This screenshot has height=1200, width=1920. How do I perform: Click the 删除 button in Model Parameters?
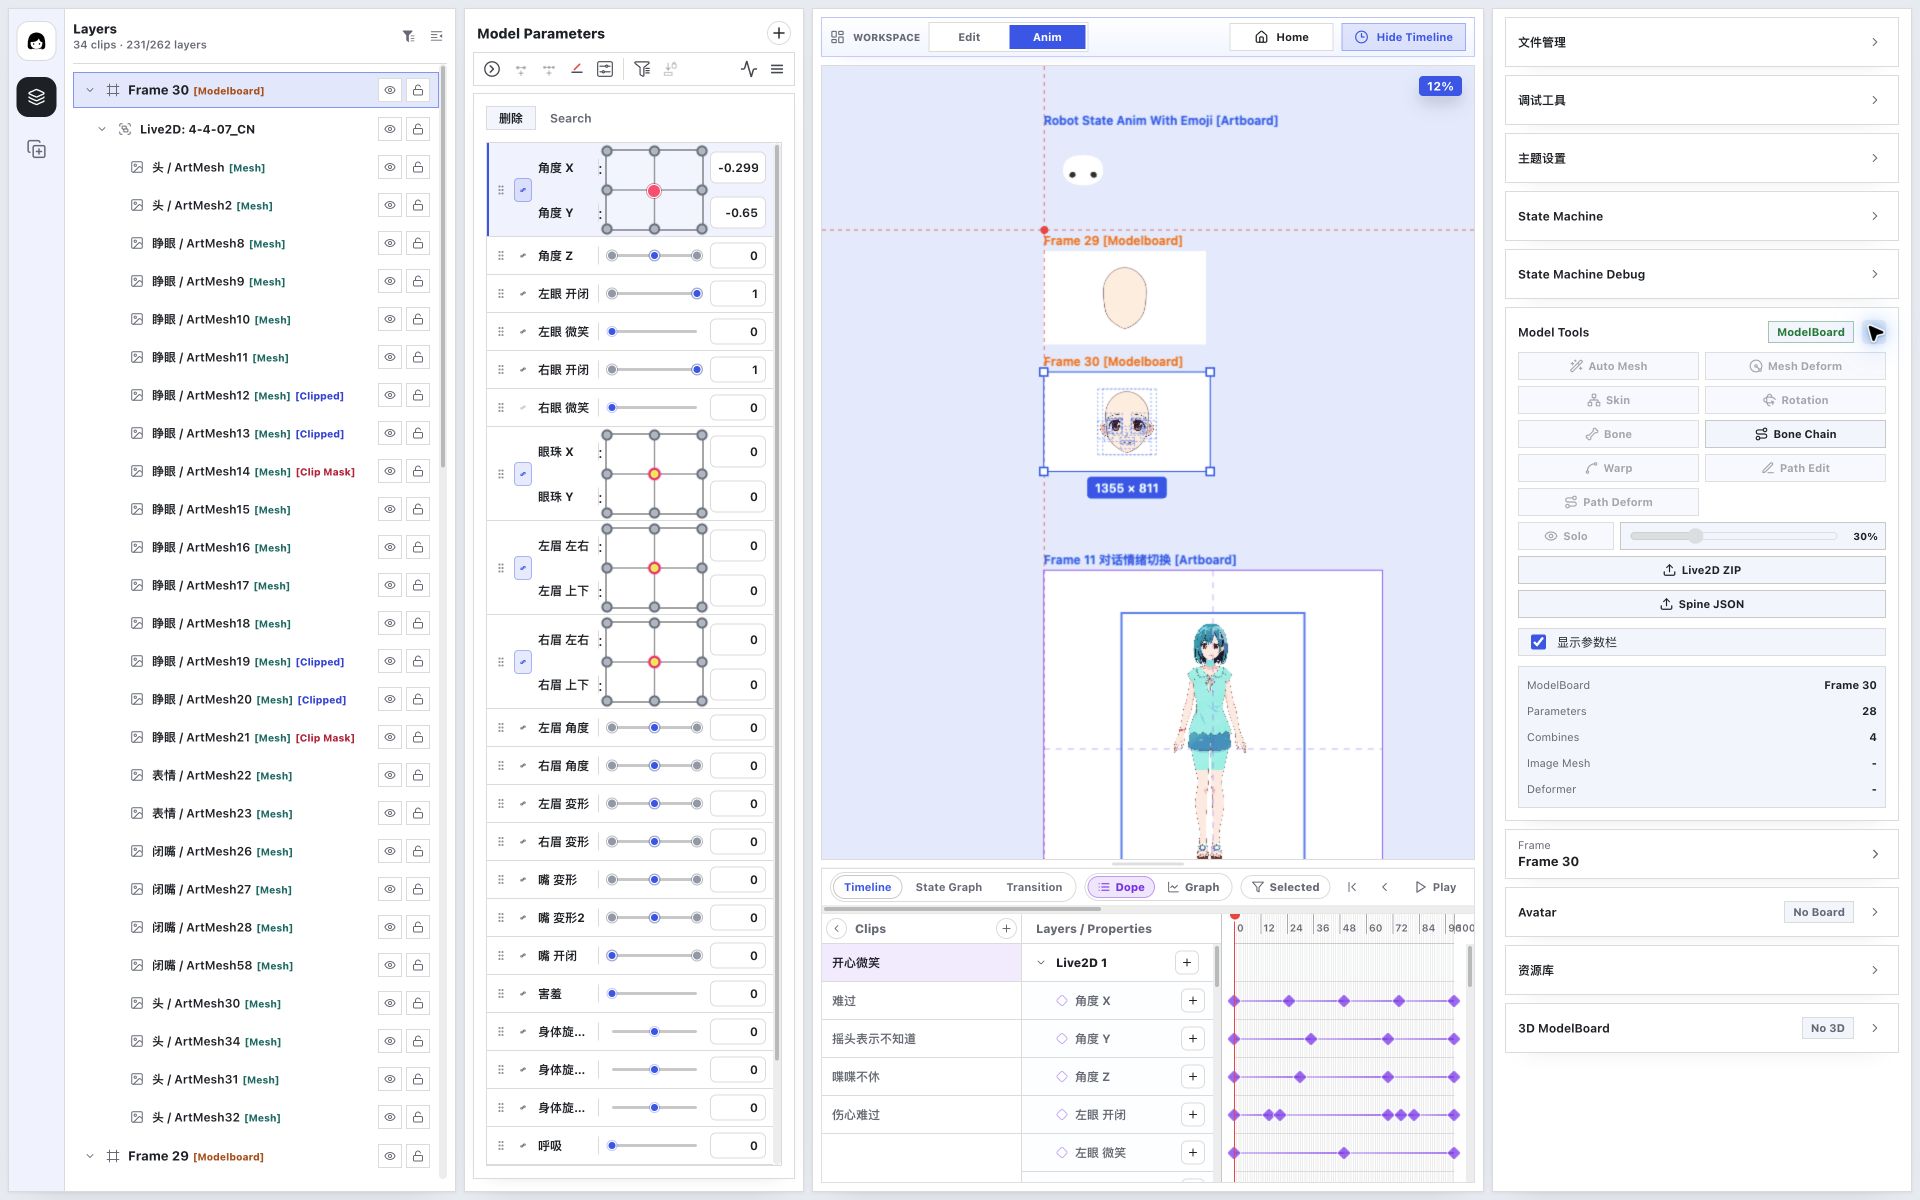511,118
